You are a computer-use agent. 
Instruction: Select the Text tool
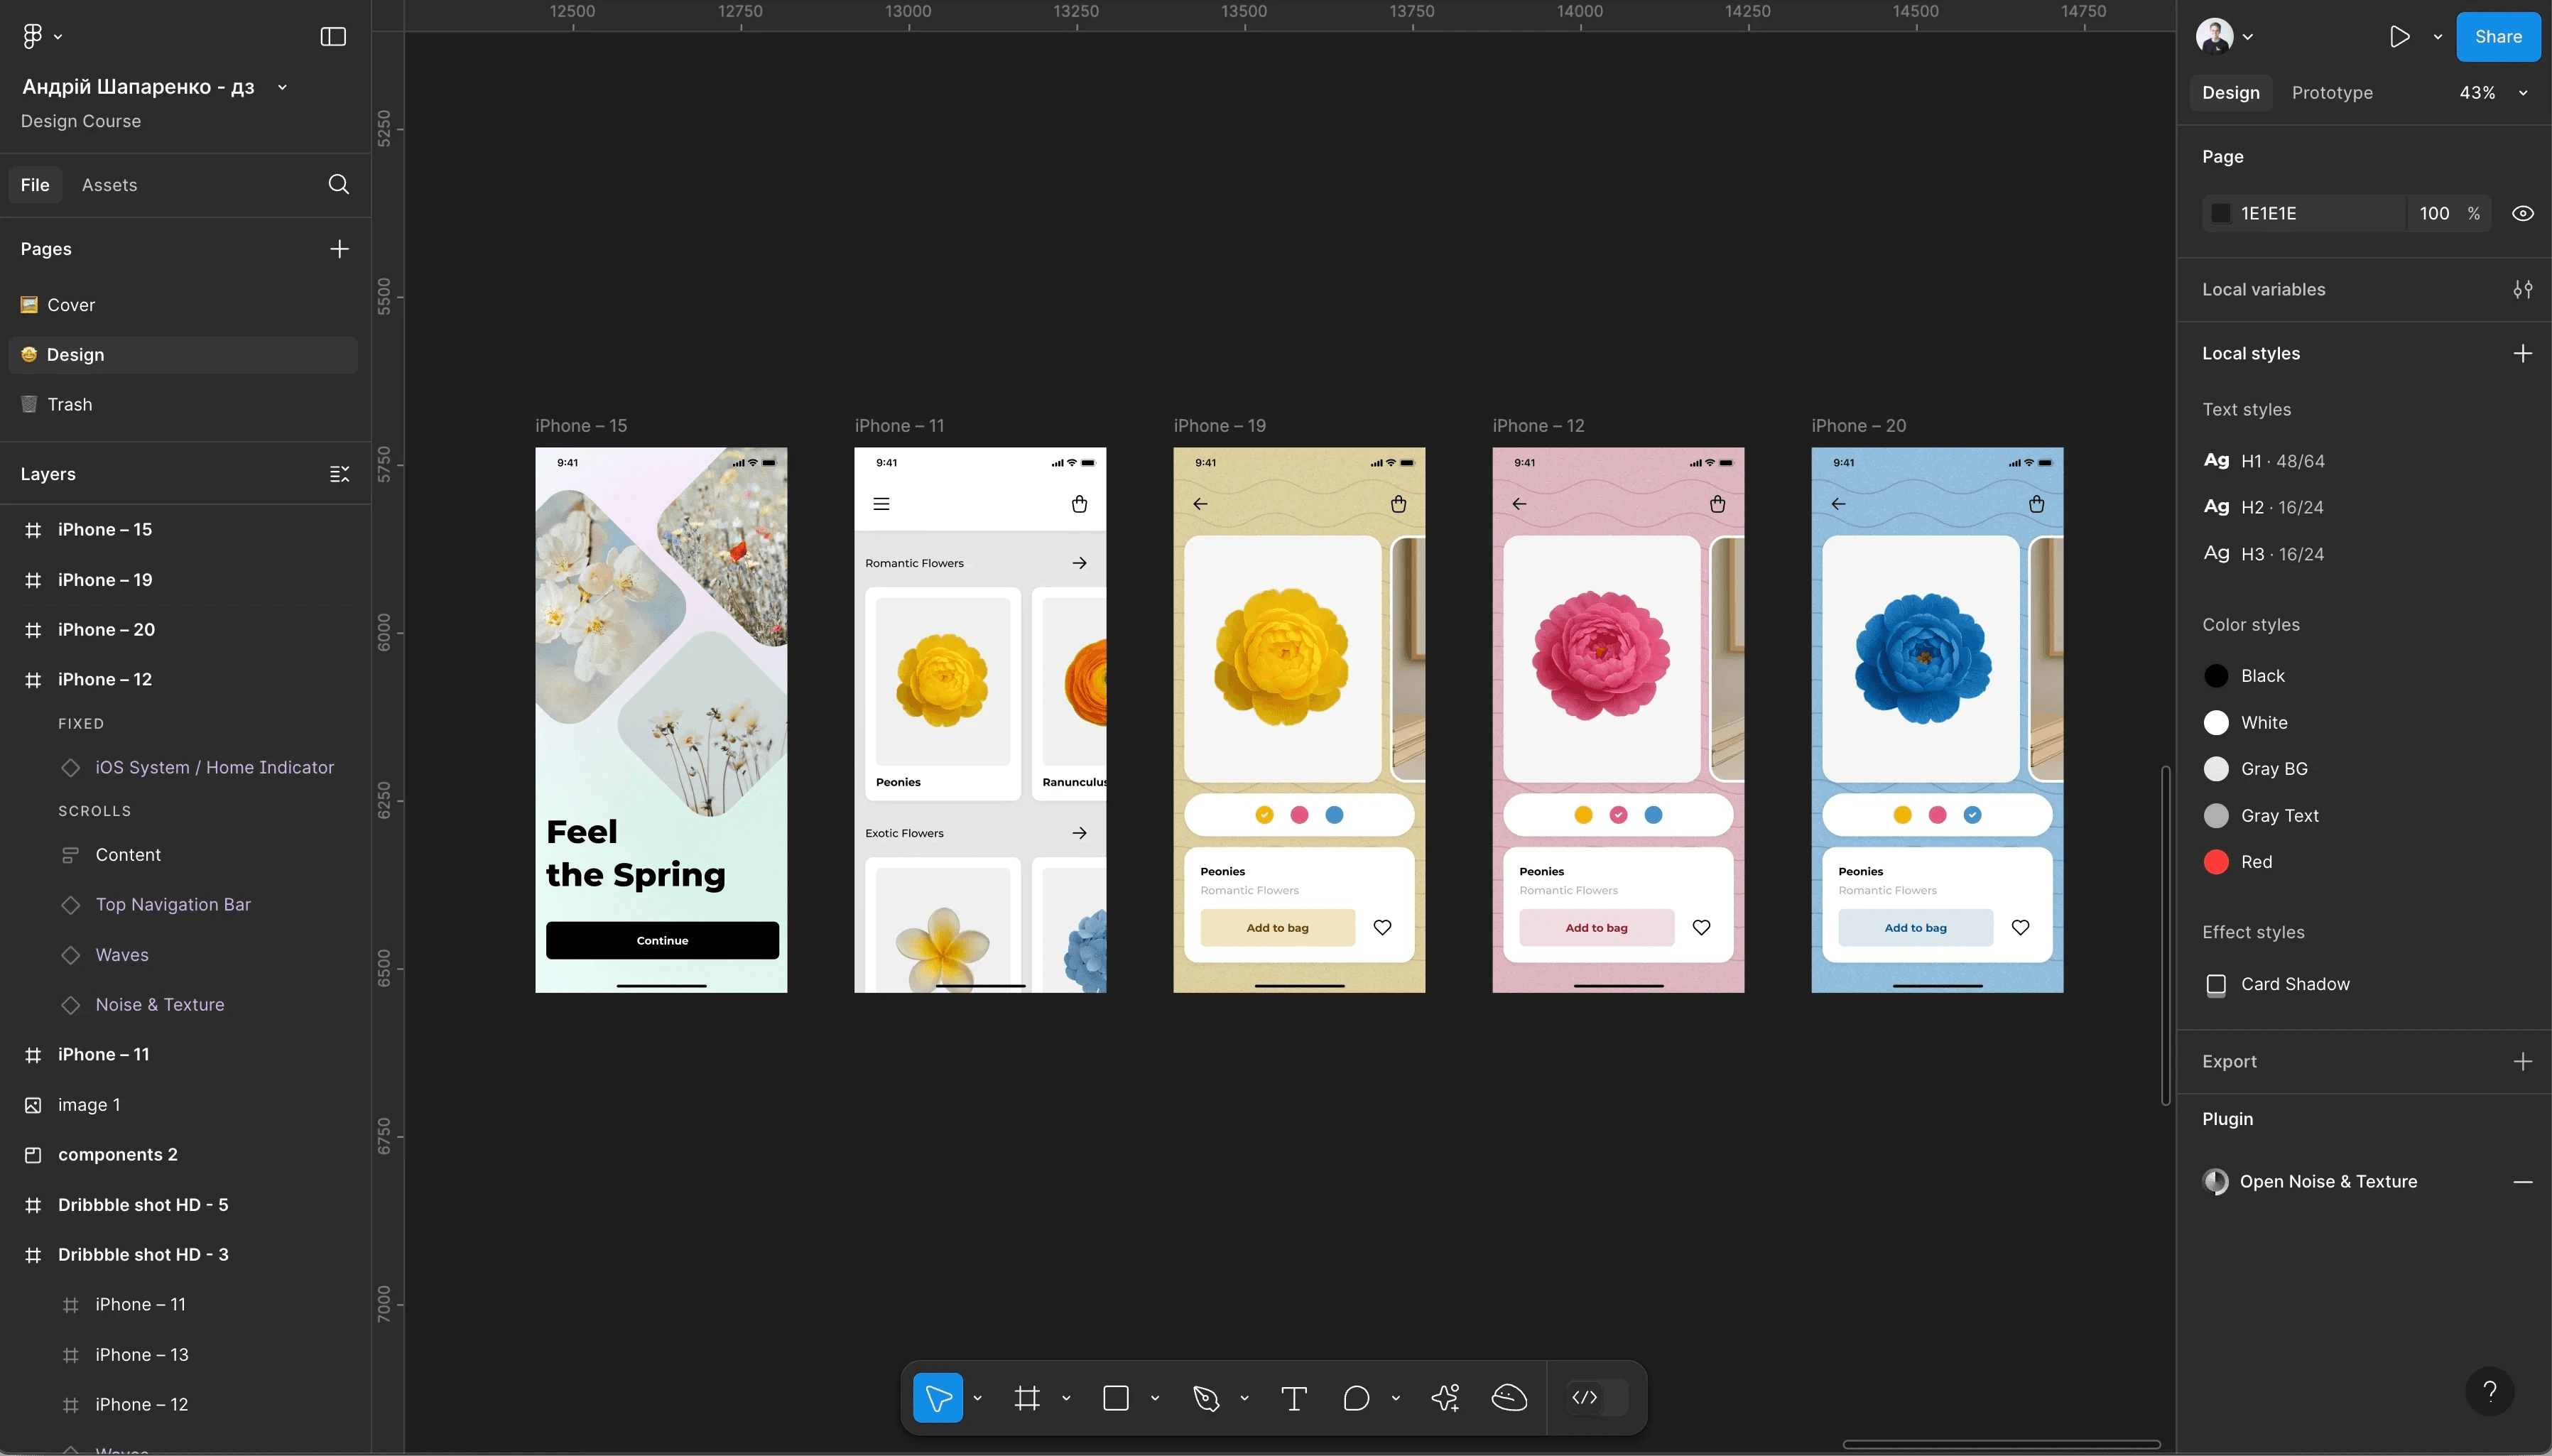pyautogui.click(x=1294, y=1398)
